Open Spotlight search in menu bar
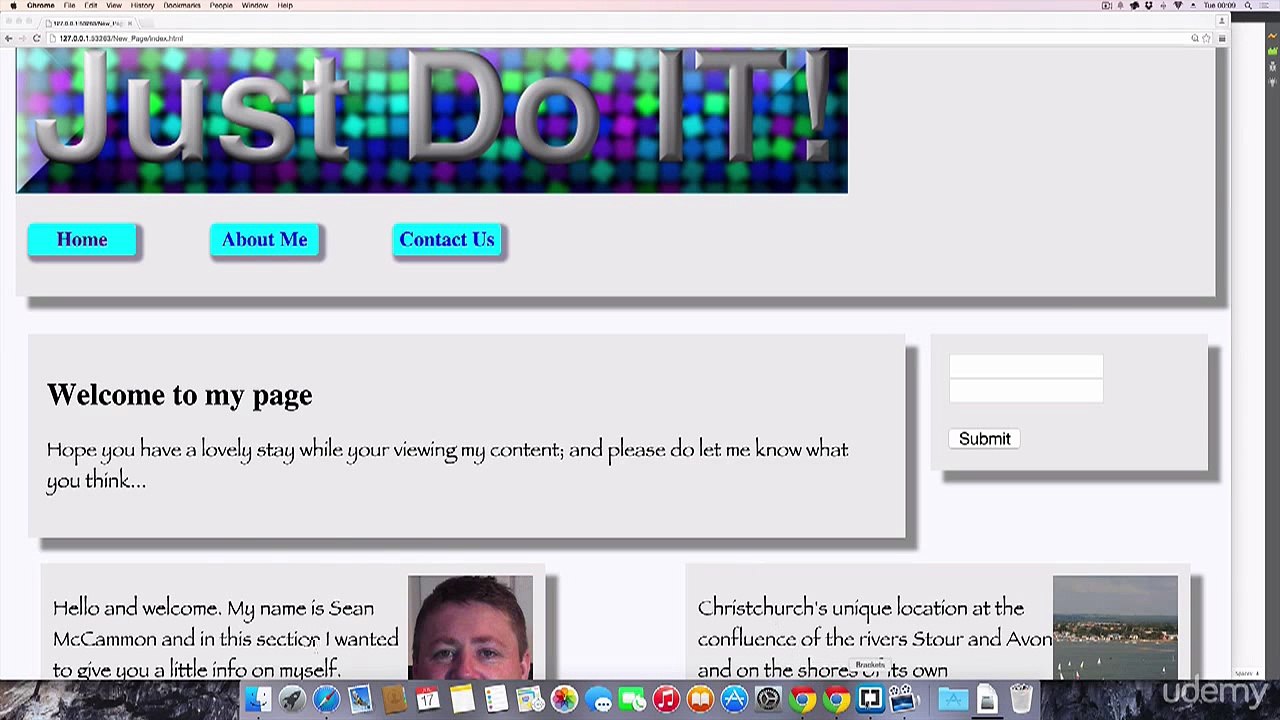Screen dimensions: 1280x720 (x=1248, y=5)
